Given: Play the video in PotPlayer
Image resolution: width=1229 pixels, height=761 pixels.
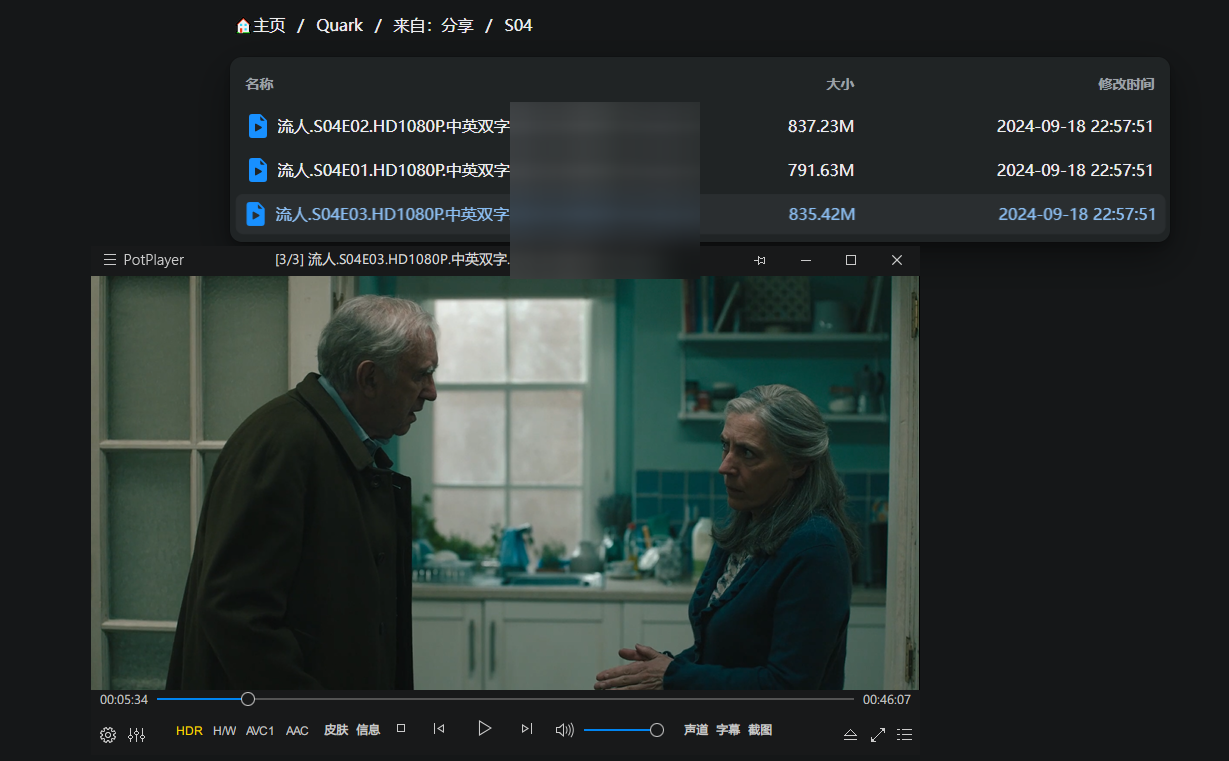Looking at the screenshot, I should click(484, 729).
